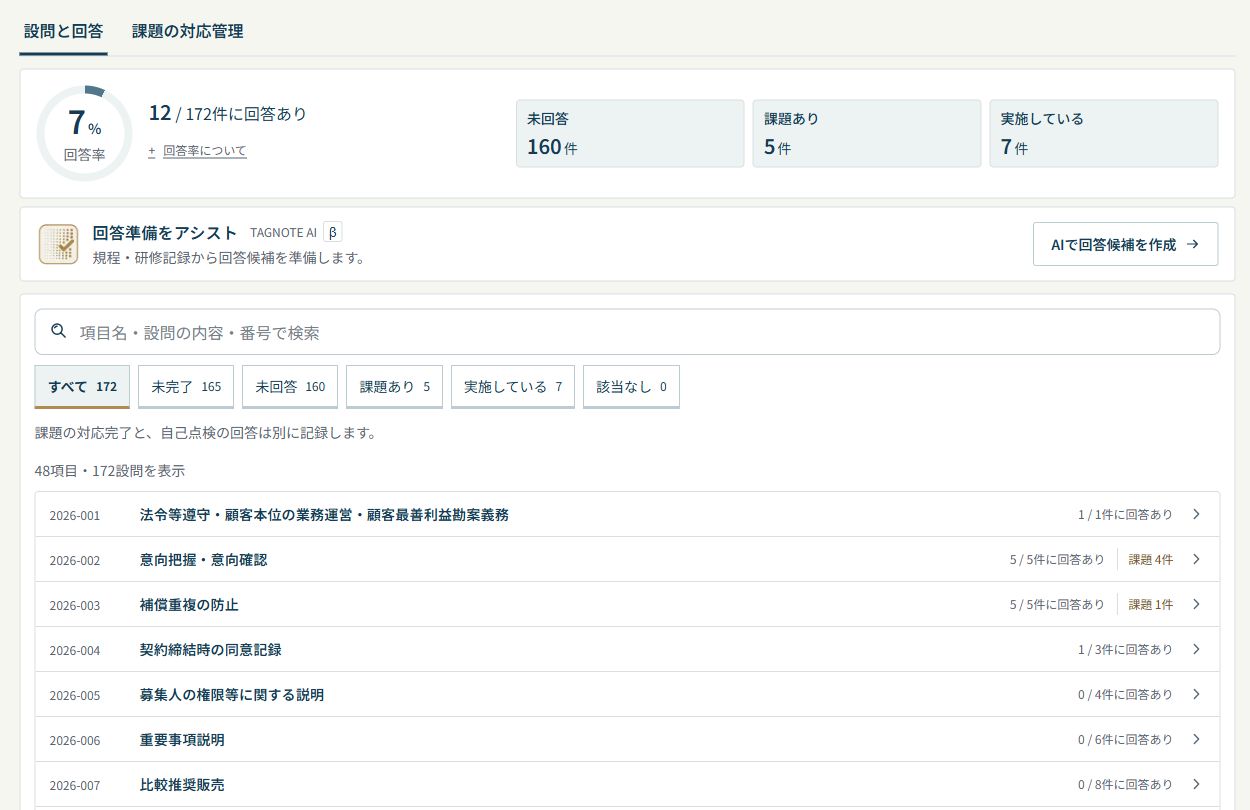1250x810 pixels.
Task: Expand row 2026-007 with its chevron
Action: [x=1197, y=784]
